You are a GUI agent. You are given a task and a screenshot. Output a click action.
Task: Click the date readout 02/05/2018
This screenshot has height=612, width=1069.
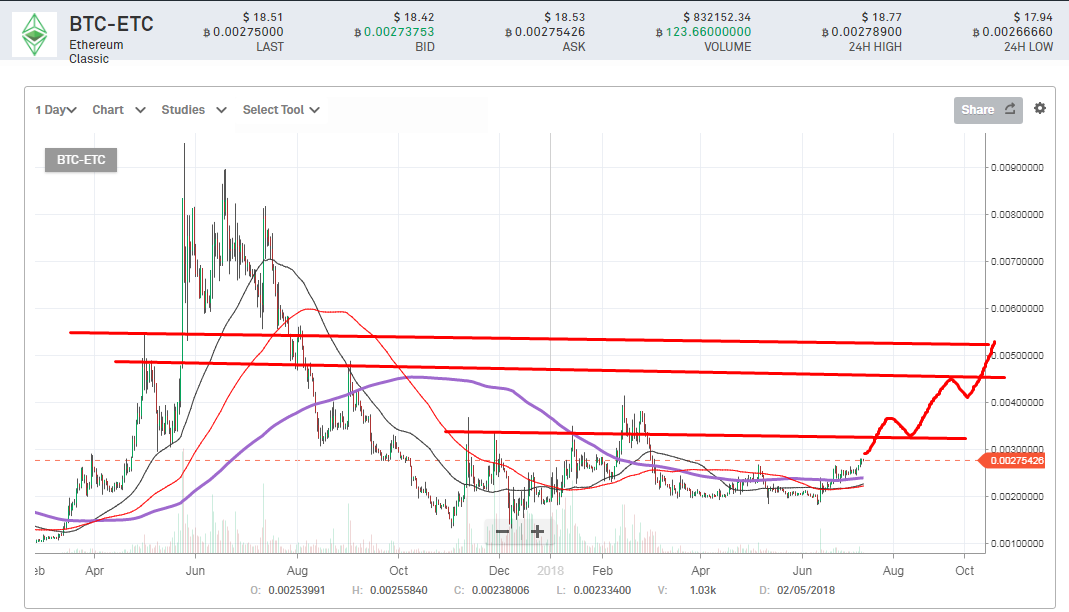click(x=806, y=590)
